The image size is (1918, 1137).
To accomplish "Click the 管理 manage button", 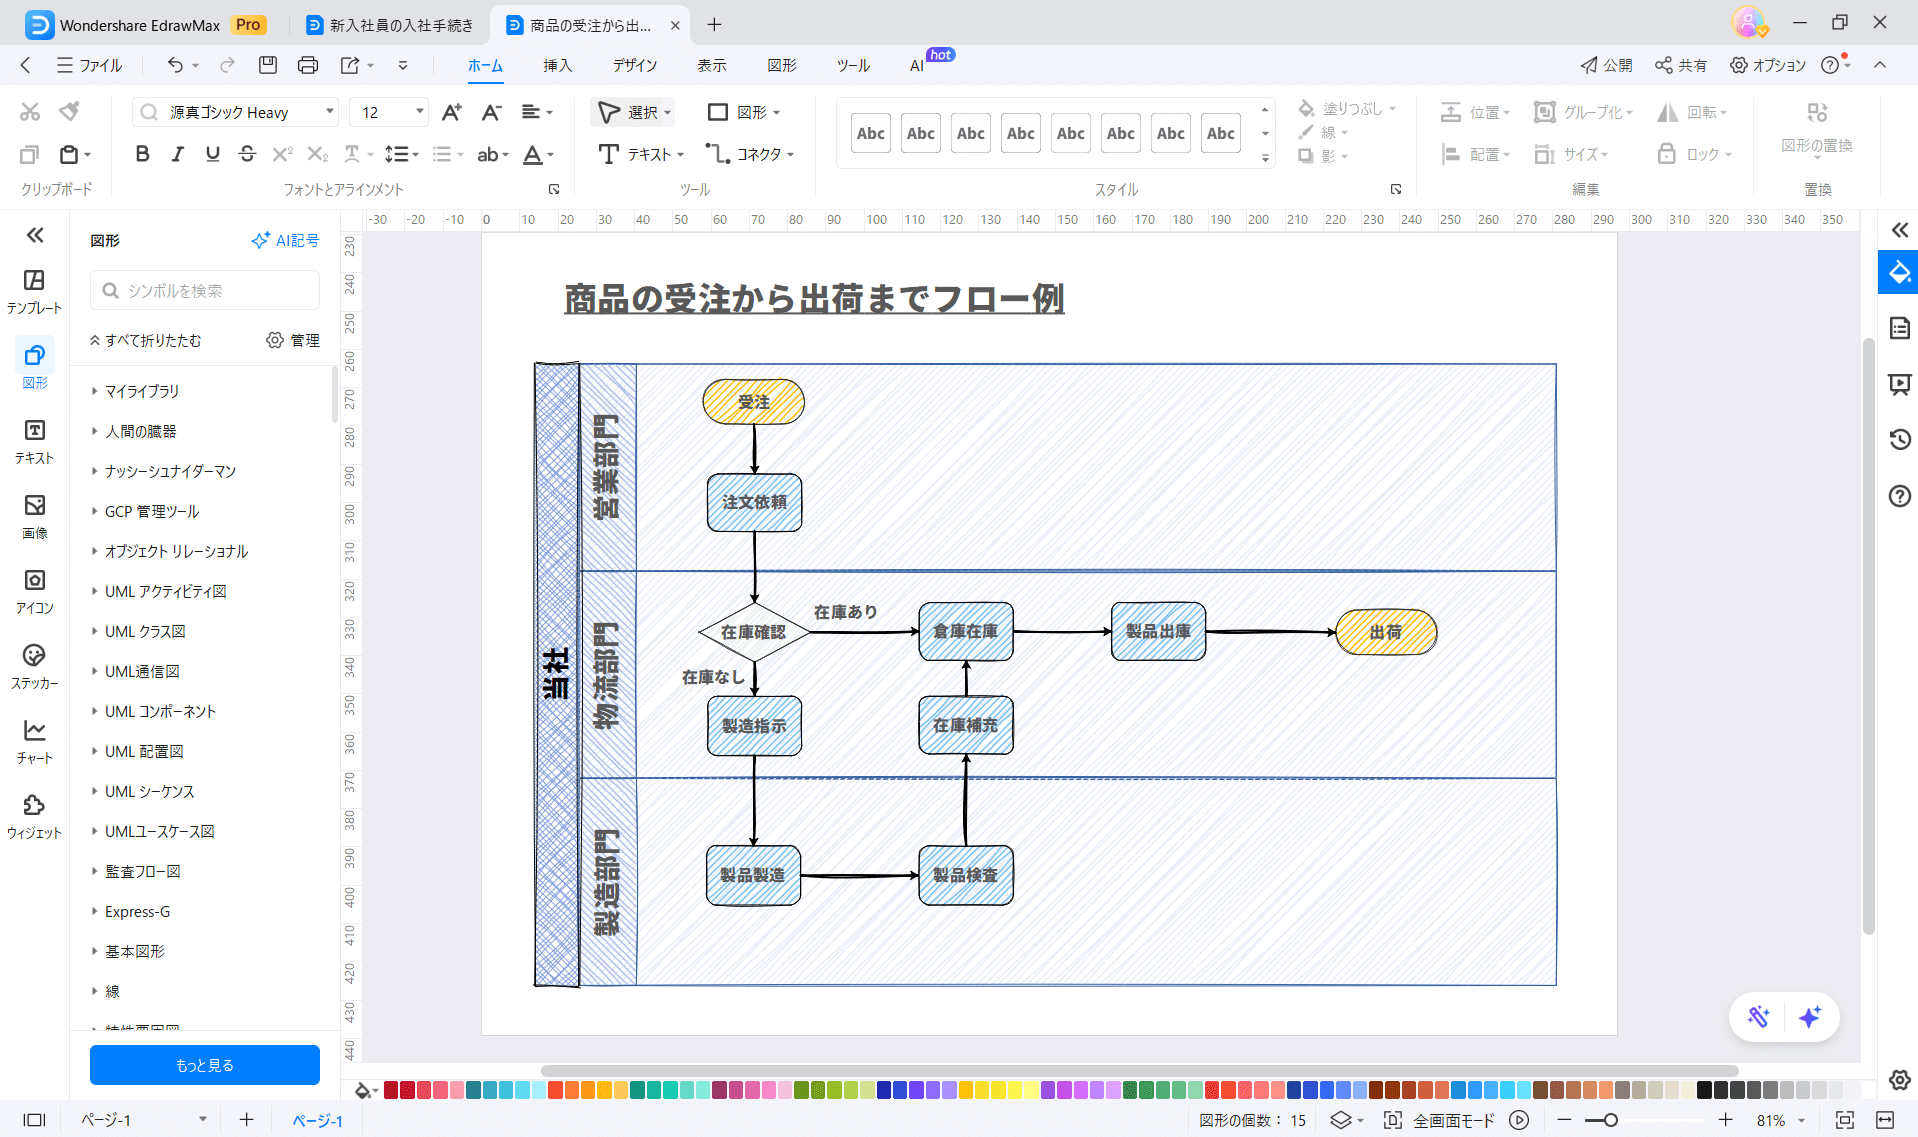I will tap(293, 340).
